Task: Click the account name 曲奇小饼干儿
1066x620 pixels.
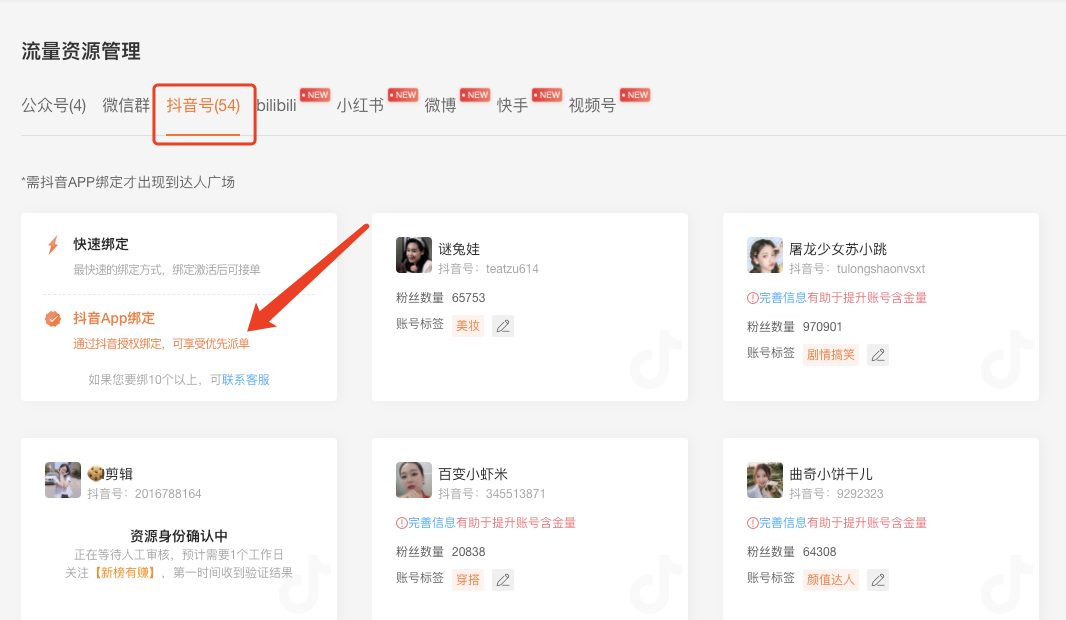Action: point(831,474)
